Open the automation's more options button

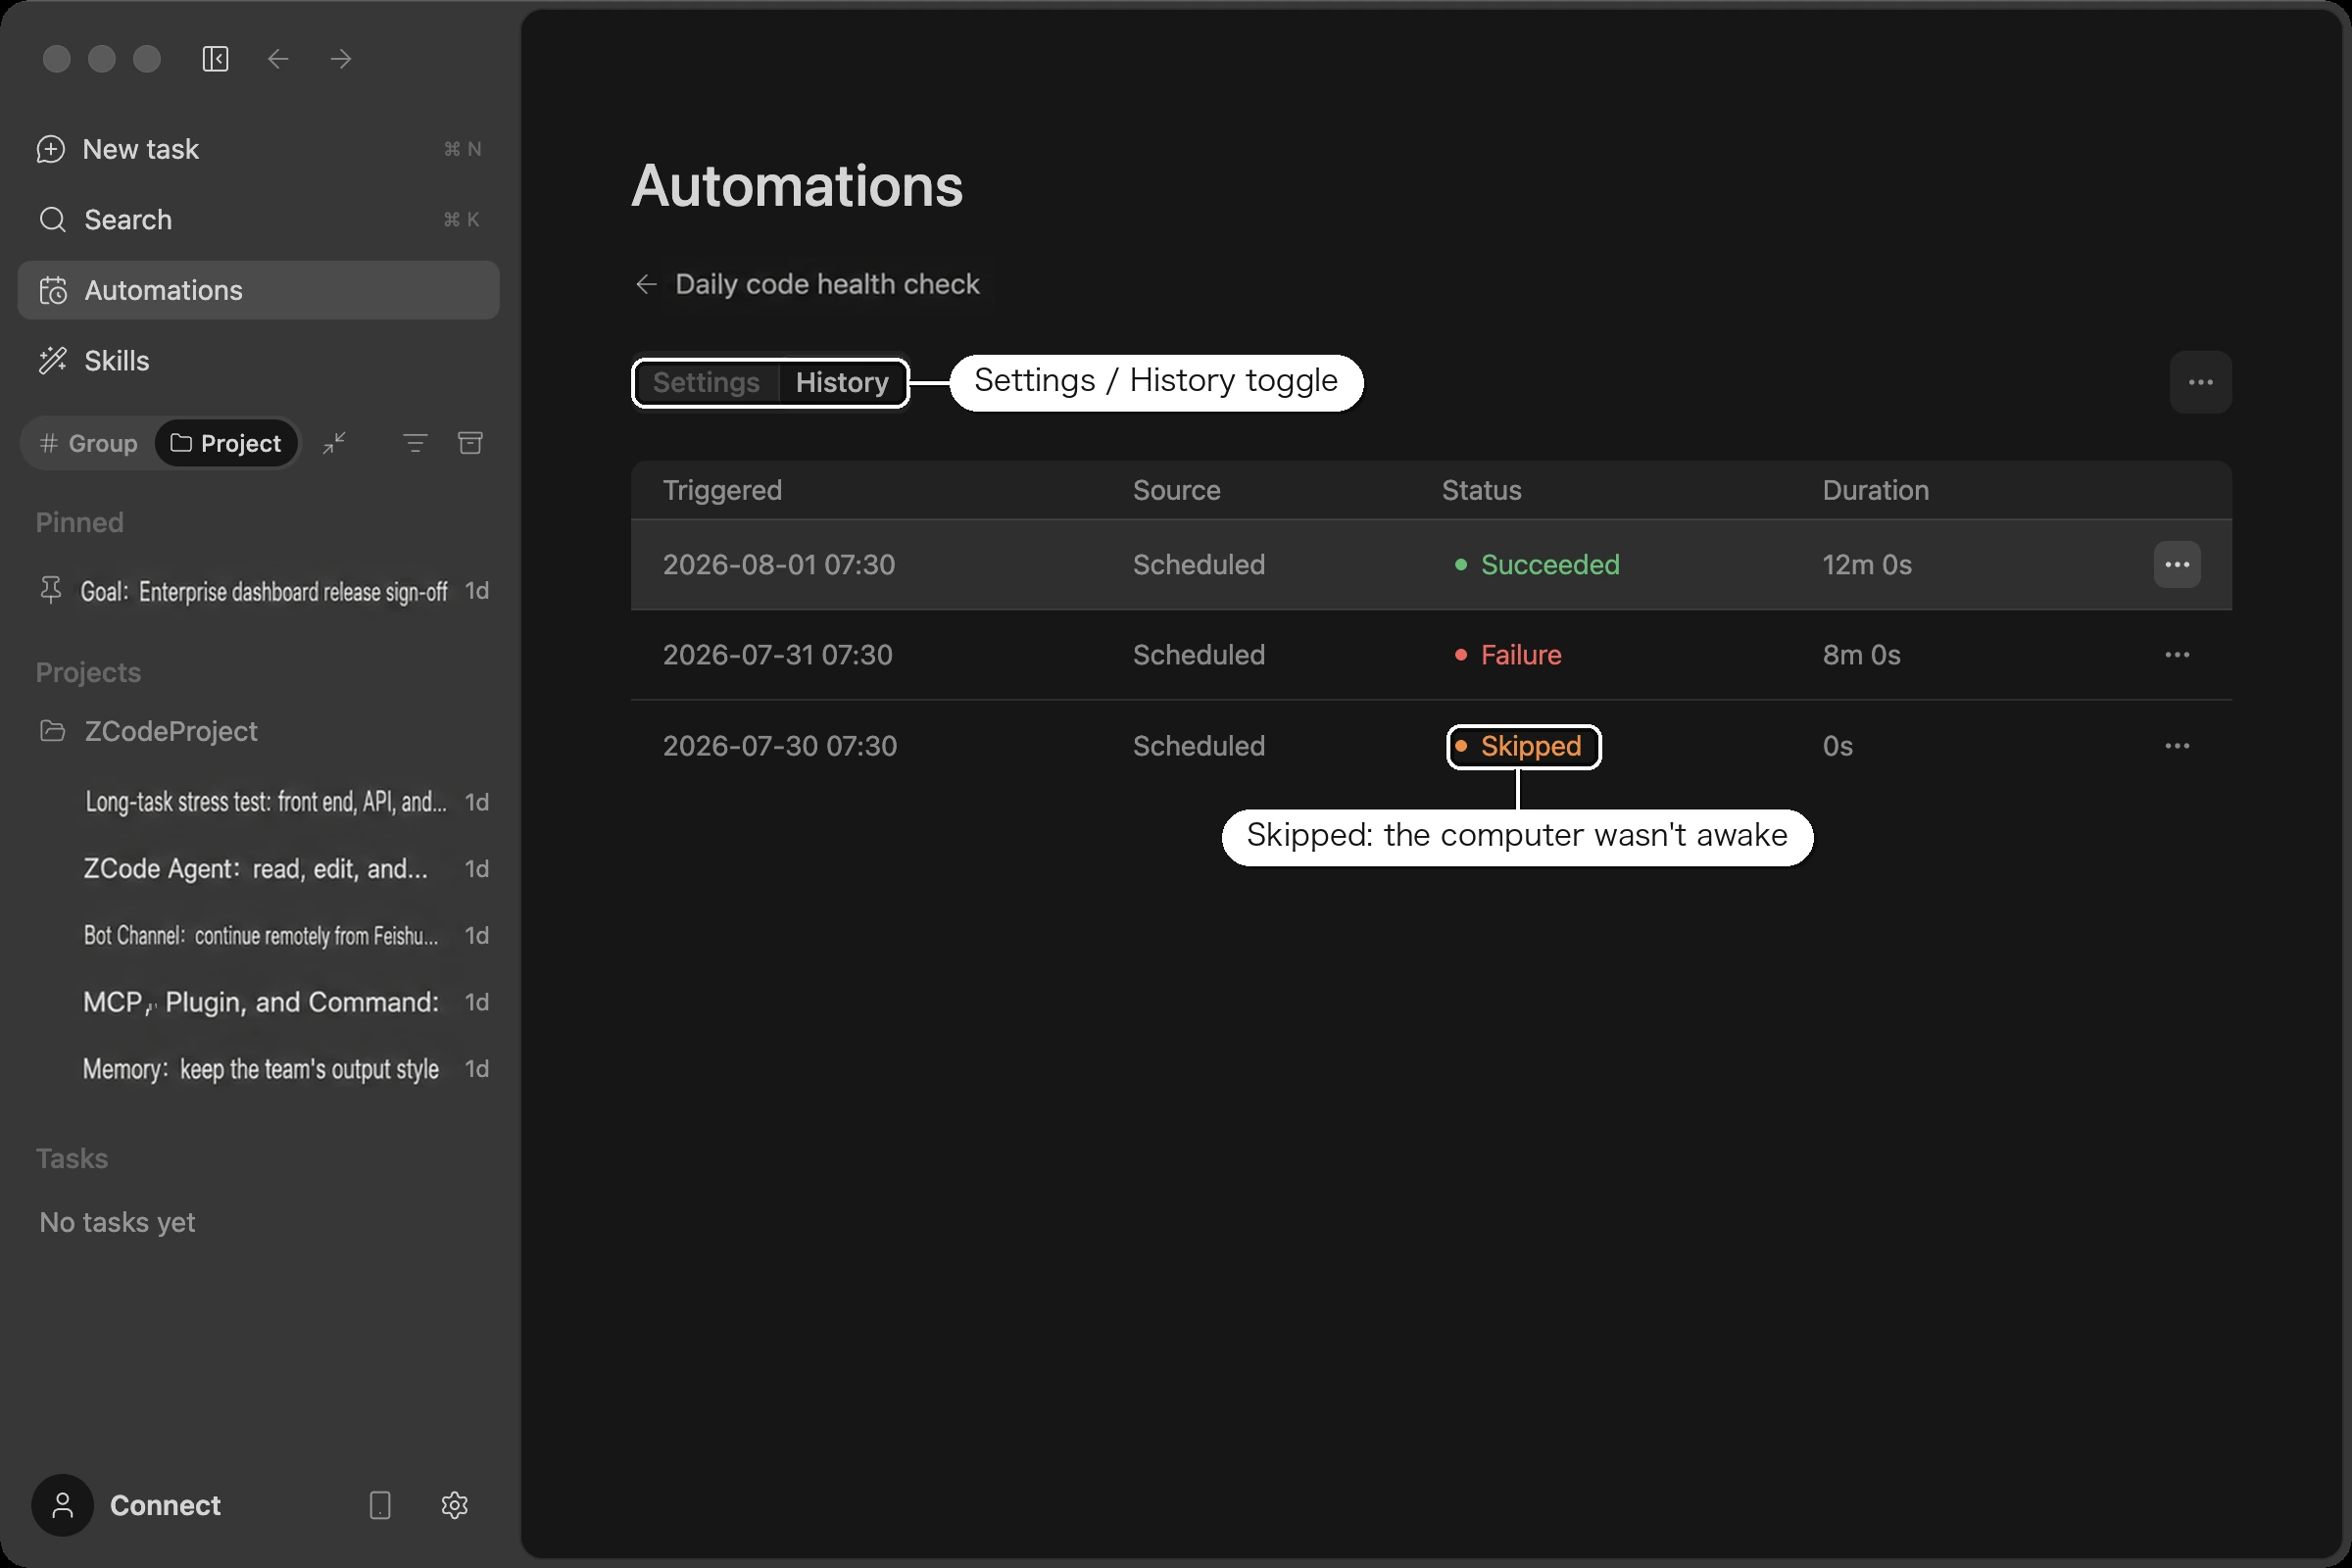pos(2200,382)
